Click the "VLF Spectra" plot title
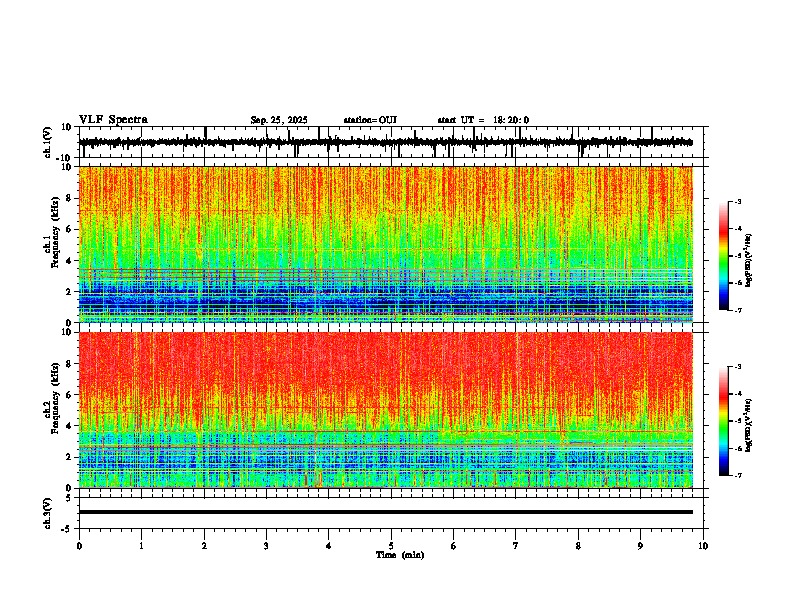Viewport: 792px width, 612px height. click(113, 120)
